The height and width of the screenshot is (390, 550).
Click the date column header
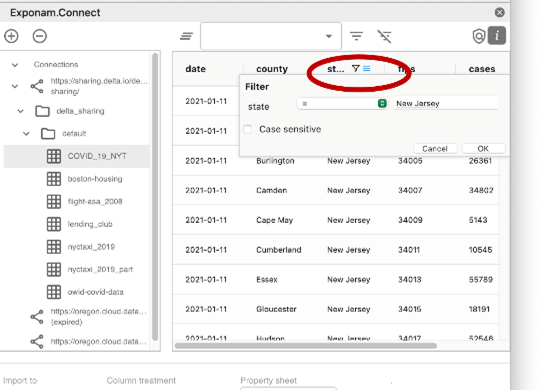coord(196,69)
